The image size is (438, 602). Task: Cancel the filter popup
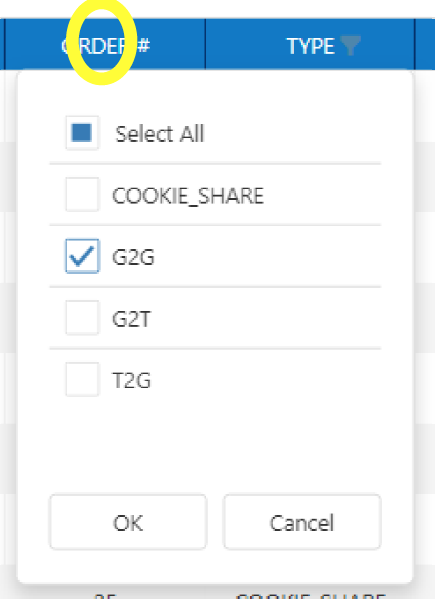point(302,522)
